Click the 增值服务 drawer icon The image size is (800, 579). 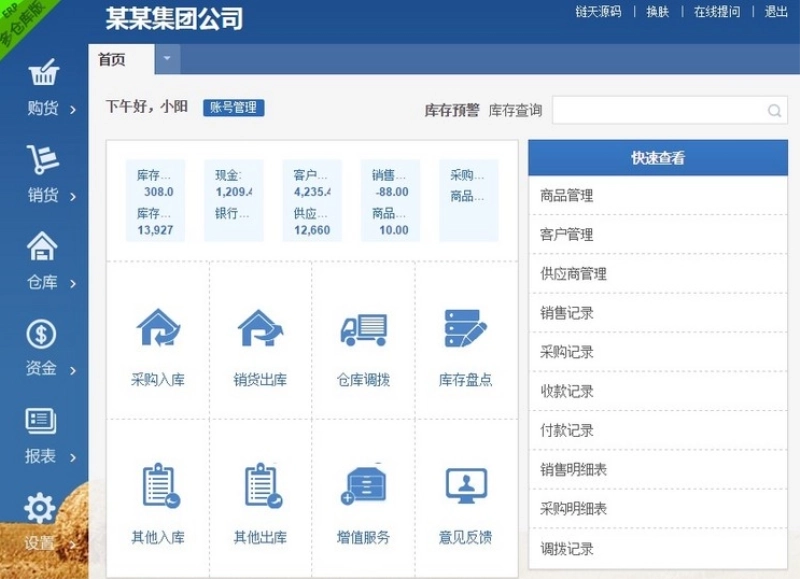click(x=364, y=485)
